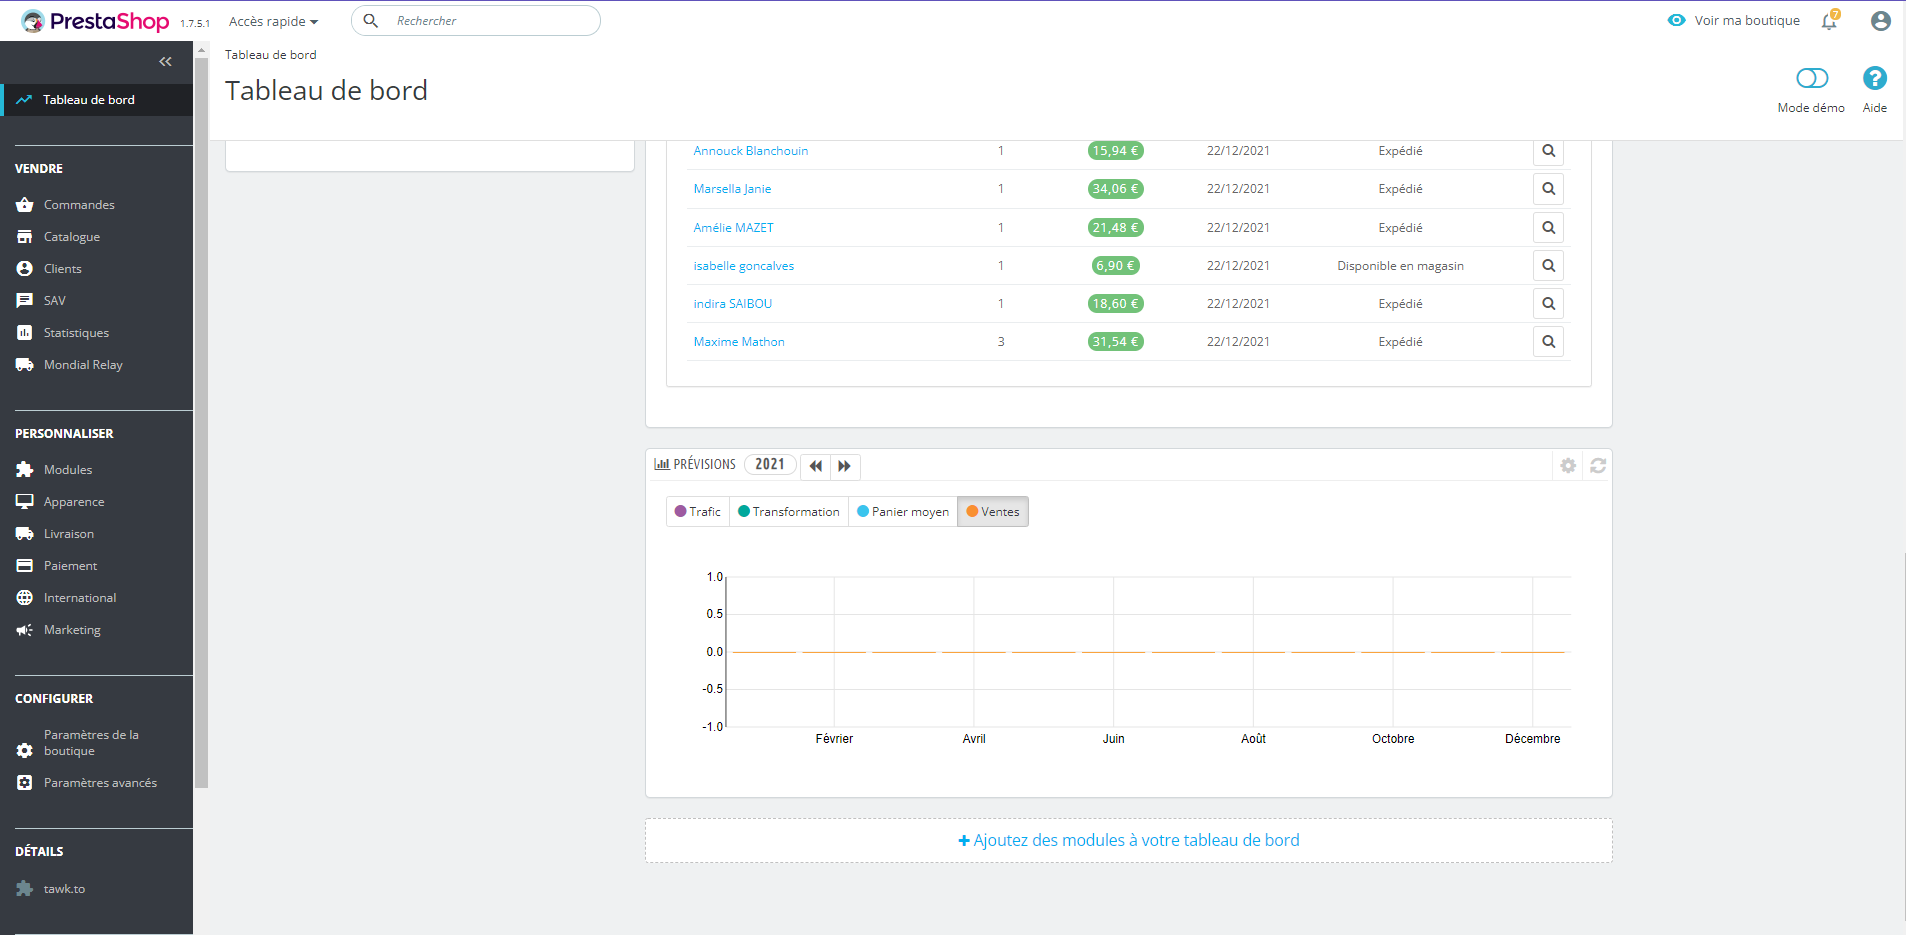Viewport: 1906px width, 935px height.
Task: Open the notifications bell
Action: 1829,21
